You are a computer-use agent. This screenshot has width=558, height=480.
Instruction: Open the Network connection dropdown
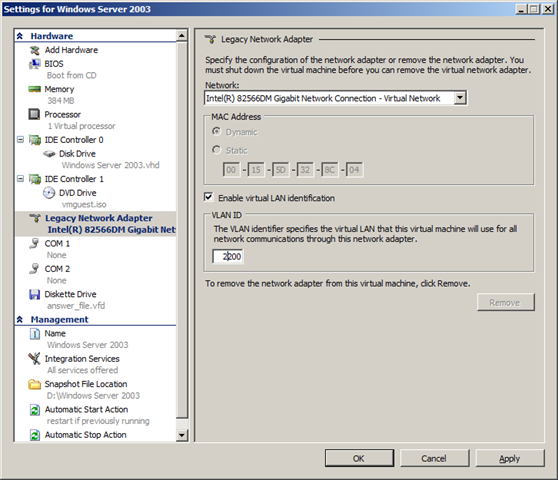tap(460, 98)
